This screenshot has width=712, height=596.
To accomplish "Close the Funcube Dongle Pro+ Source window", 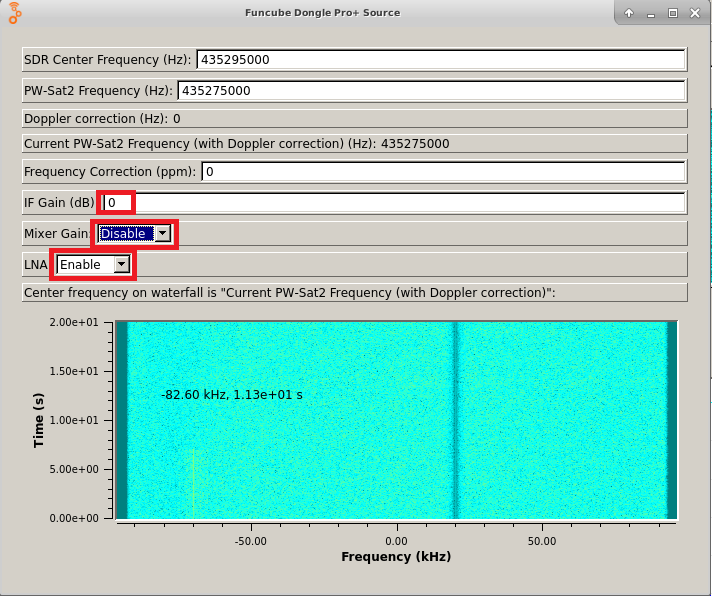I will 695,13.
